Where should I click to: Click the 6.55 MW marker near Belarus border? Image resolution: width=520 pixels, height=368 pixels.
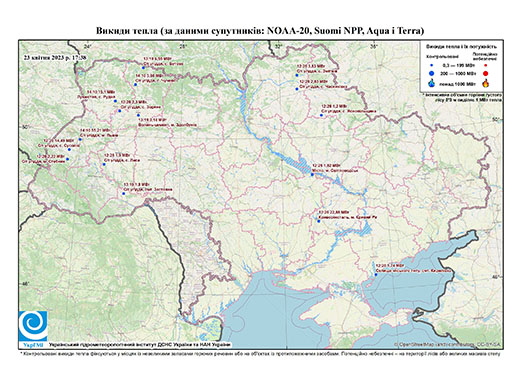[x=143, y=68]
